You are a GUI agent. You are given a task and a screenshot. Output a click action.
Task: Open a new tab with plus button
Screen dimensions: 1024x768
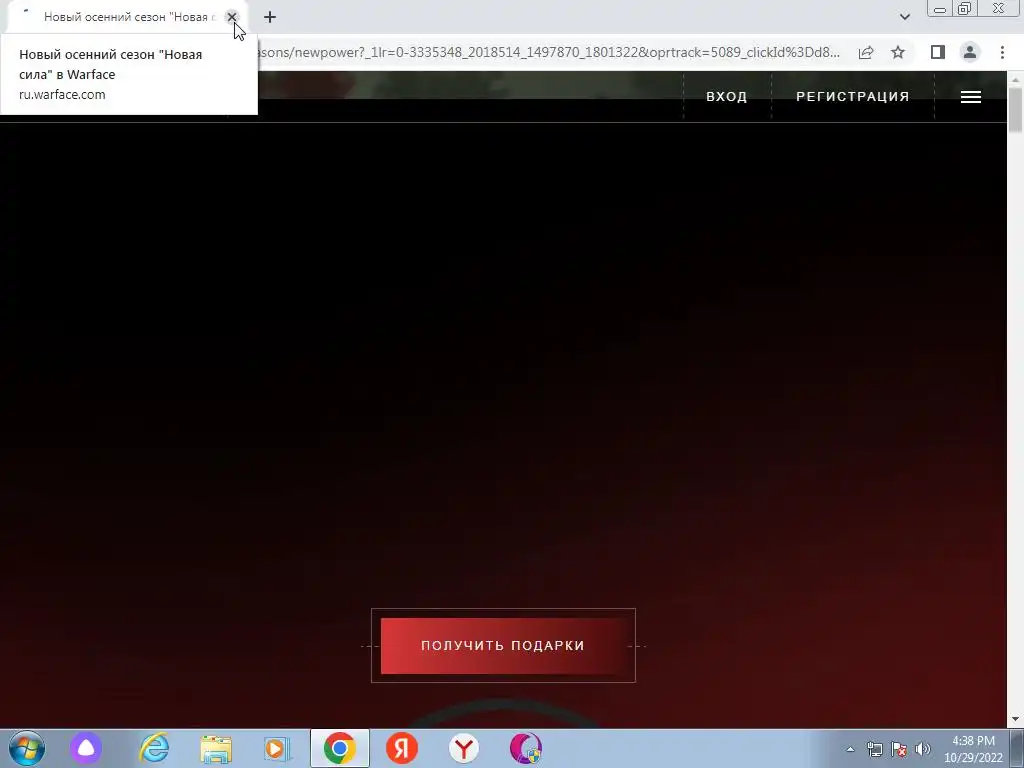[270, 17]
